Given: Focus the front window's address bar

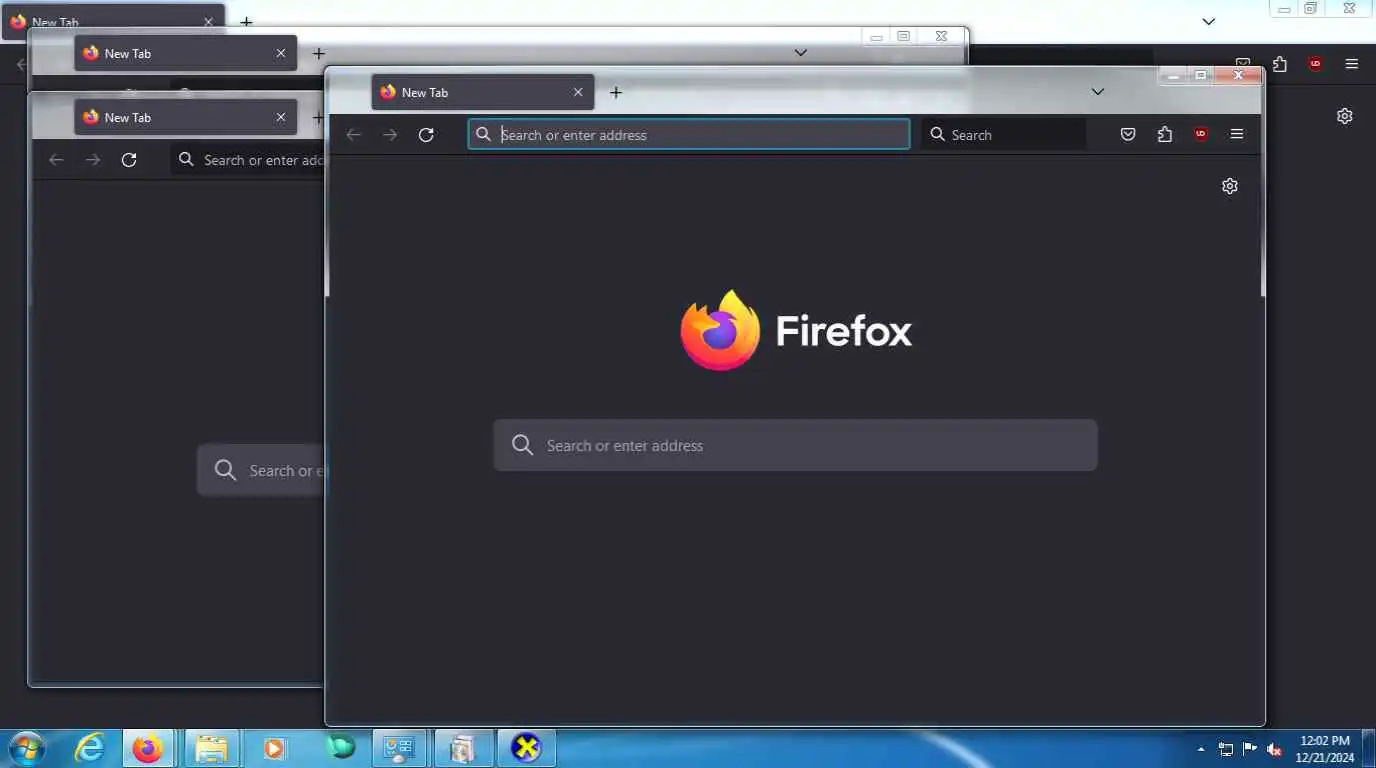Looking at the screenshot, I should 689,135.
